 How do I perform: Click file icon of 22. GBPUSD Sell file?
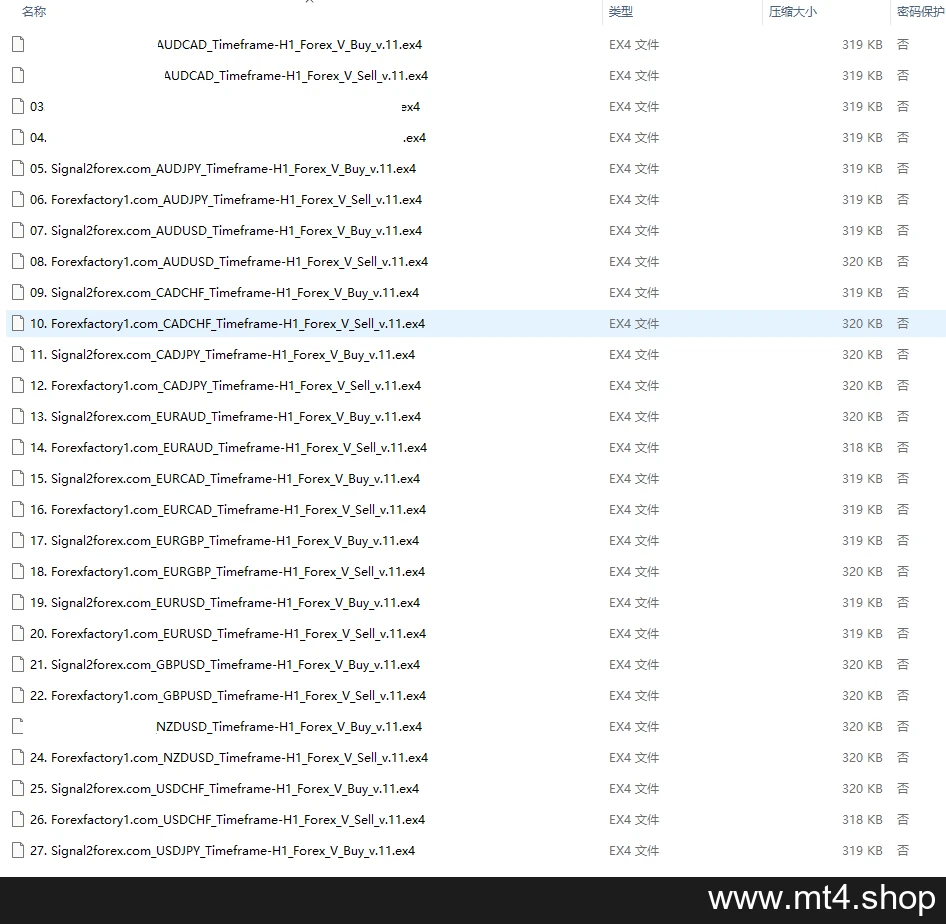tap(18, 695)
